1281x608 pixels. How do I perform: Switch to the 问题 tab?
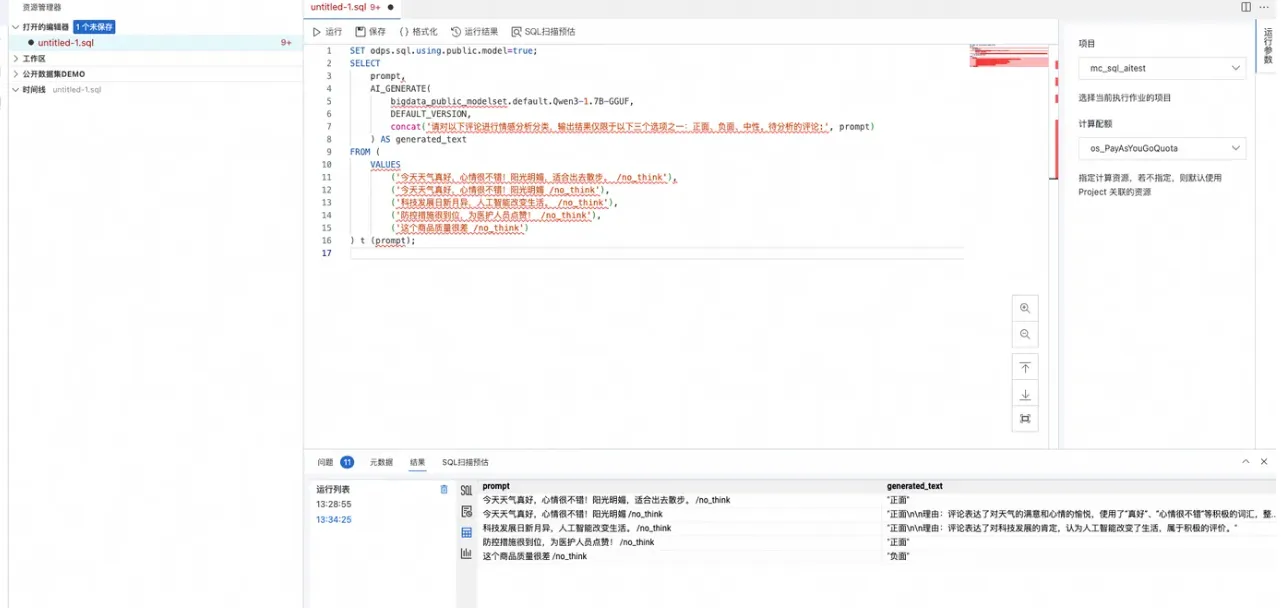tap(325, 462)
